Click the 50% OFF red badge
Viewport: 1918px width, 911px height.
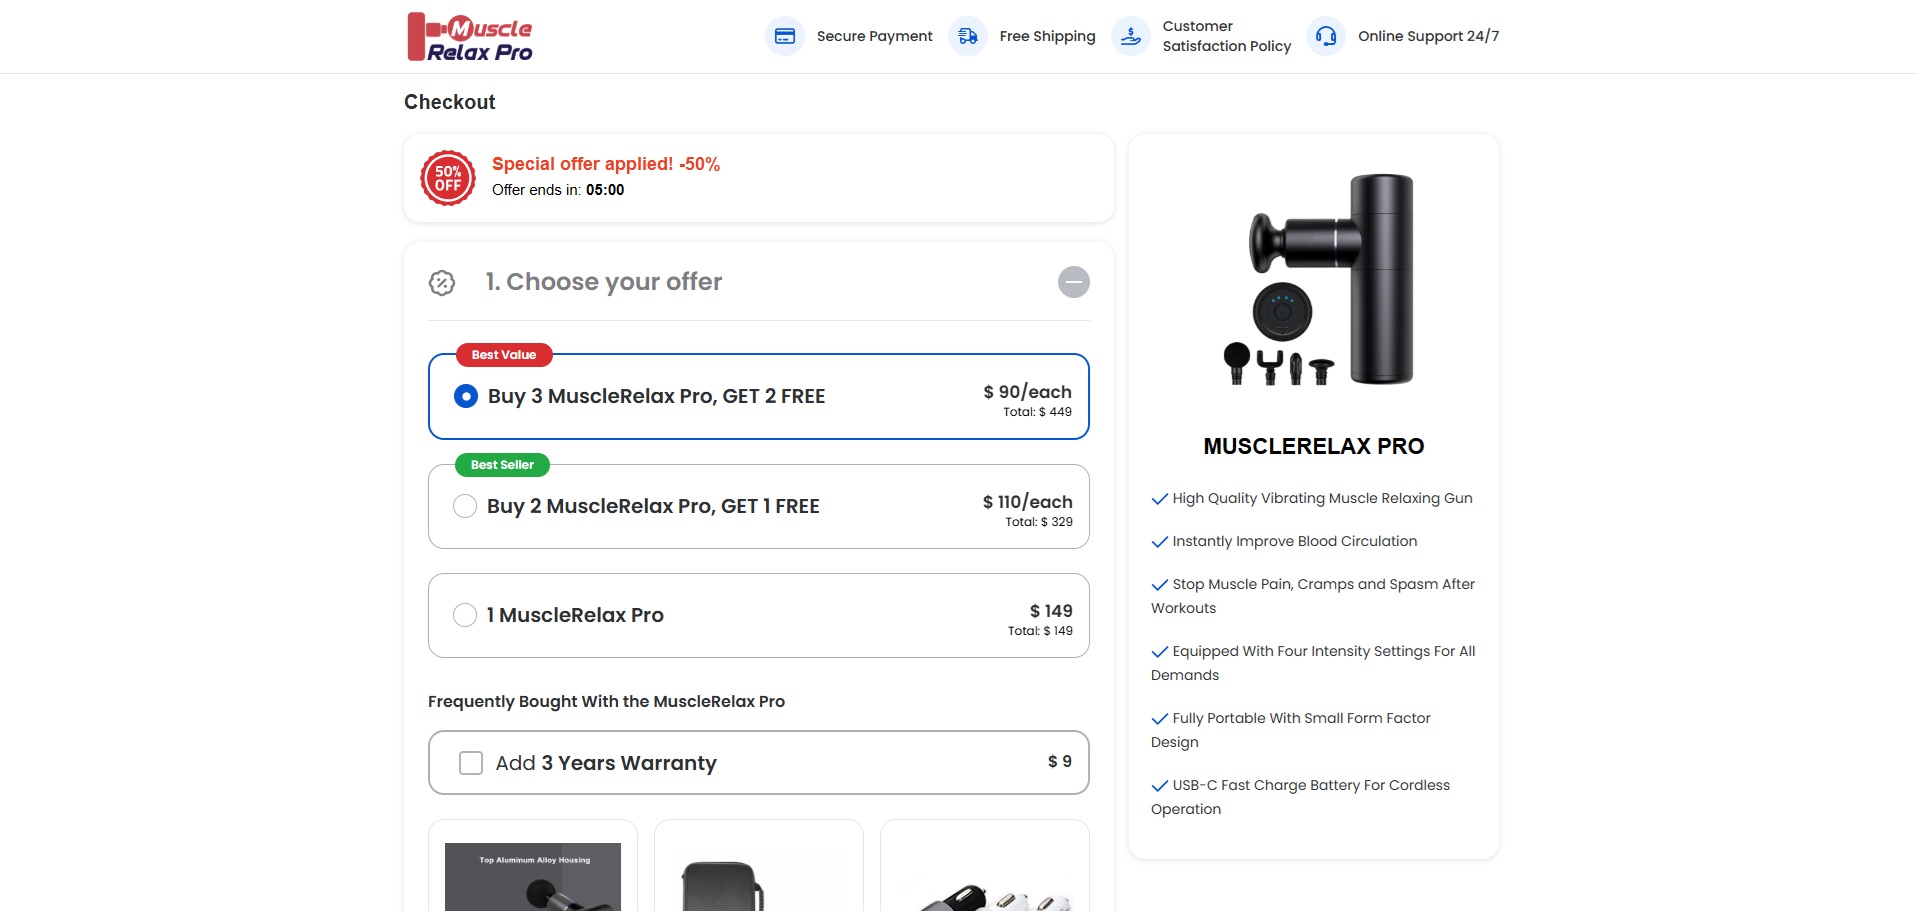pyautogui.click(x=448, y=178)
